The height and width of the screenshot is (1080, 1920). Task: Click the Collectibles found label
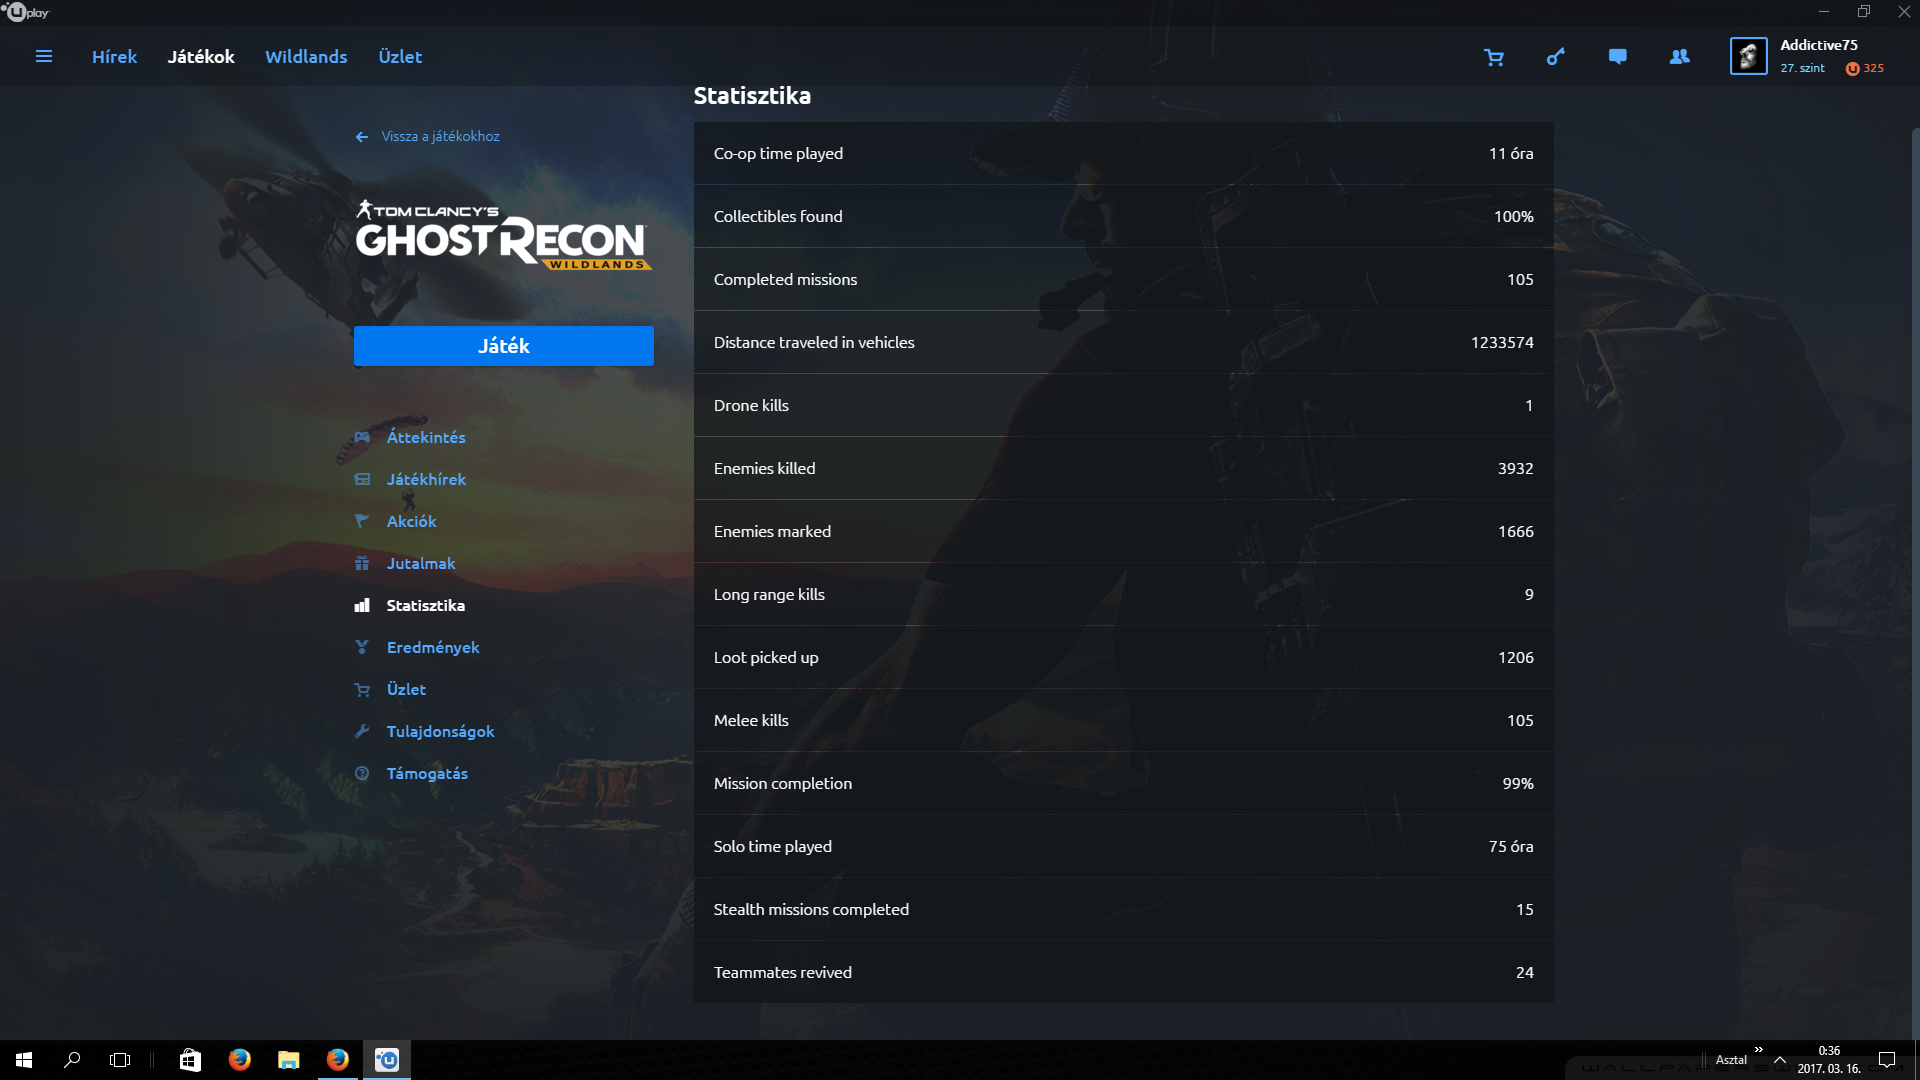coord(778,216)
